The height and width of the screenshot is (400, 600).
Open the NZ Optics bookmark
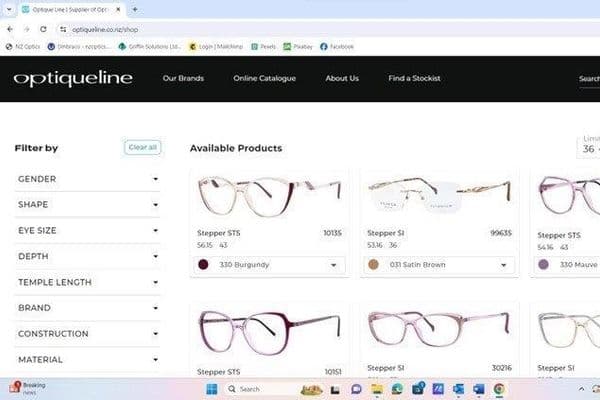point(23,47)
